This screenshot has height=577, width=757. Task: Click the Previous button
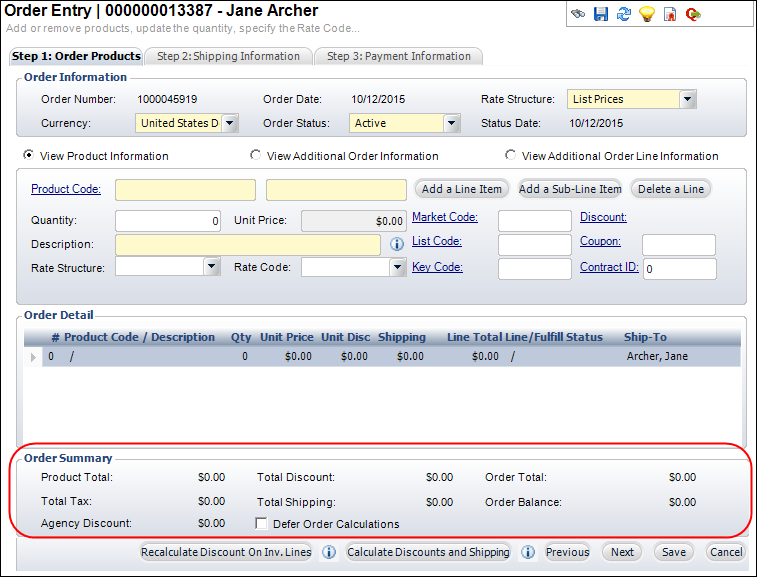[x=567, y=552]
